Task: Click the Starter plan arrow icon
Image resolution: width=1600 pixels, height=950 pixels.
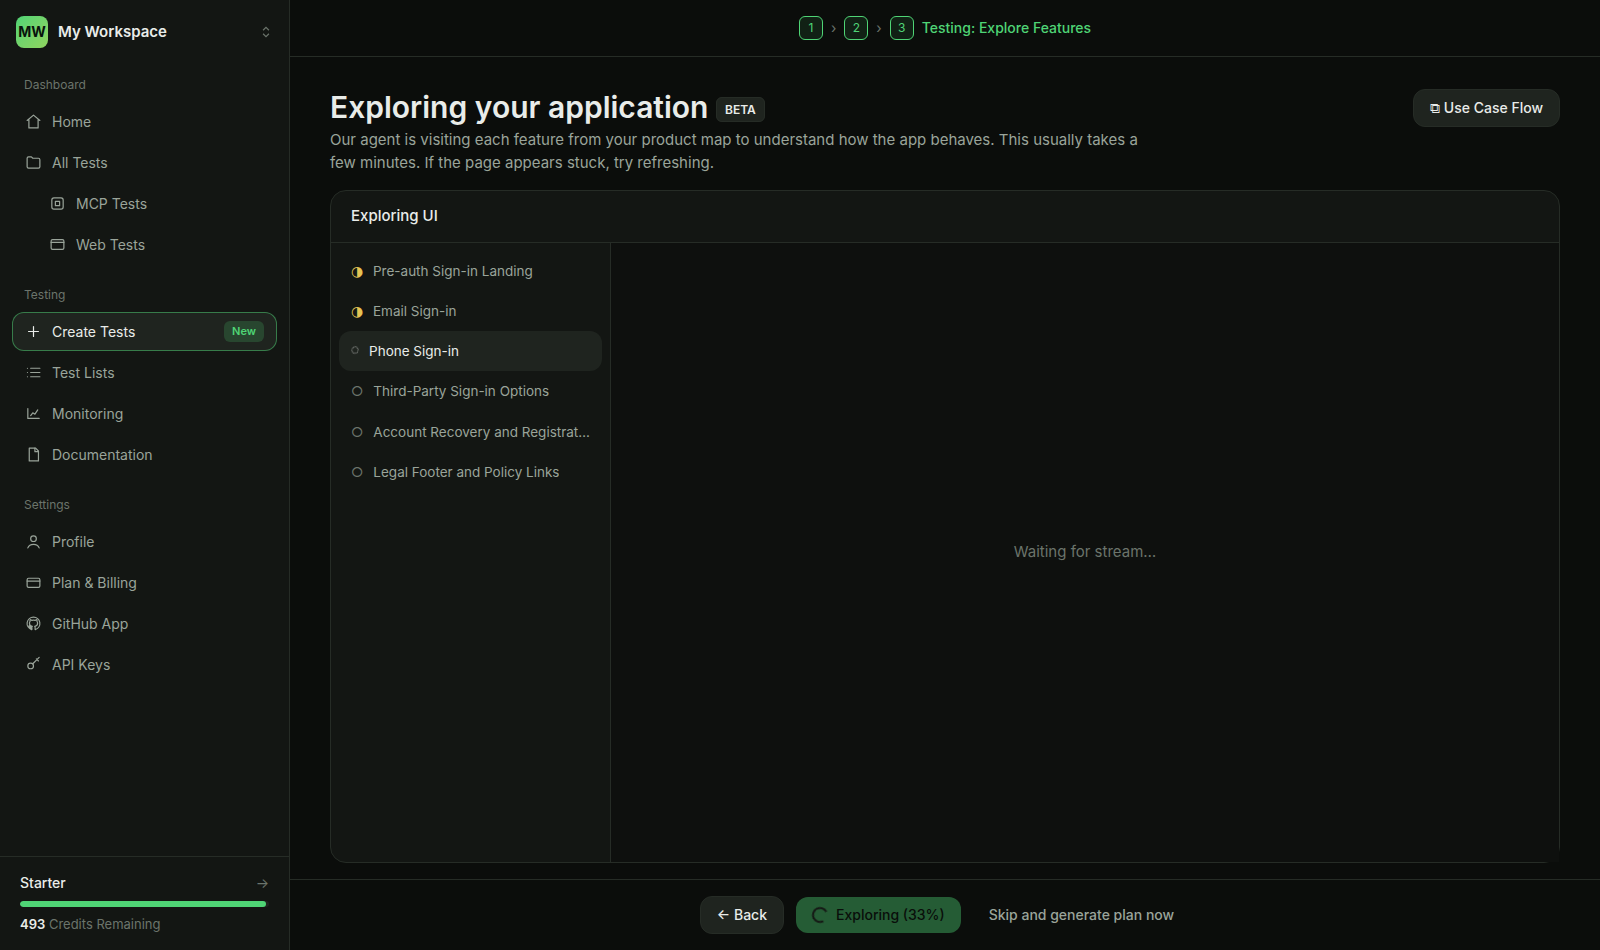Action: click(x=262, y=883)
